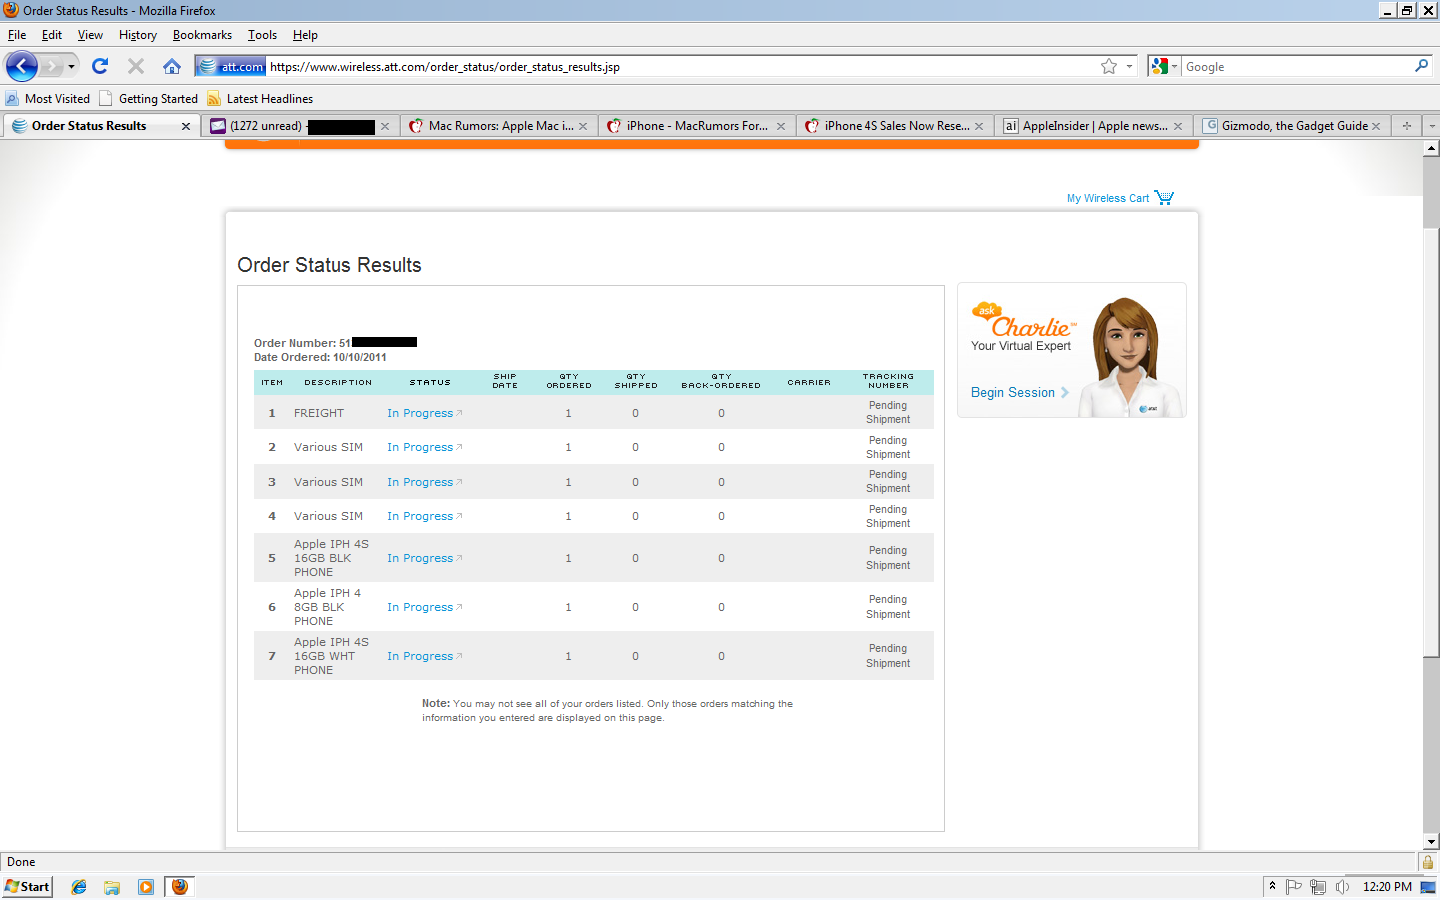Click the Action Center flag icon

coord(1293,887)
